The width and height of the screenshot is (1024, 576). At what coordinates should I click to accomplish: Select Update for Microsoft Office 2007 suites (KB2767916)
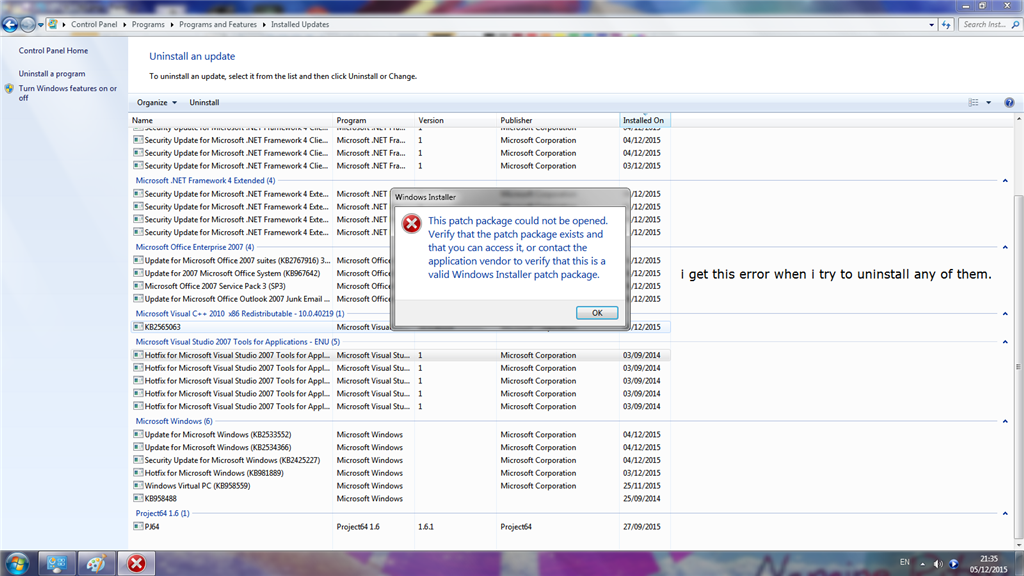[x=401, y=261]
